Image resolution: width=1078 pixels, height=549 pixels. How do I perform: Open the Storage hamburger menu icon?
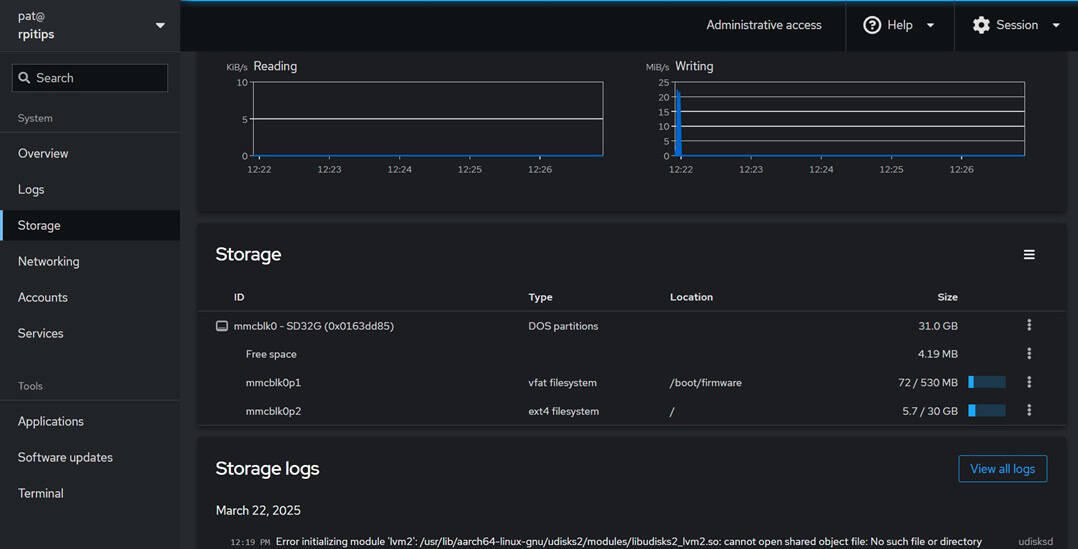(1028, 255)
